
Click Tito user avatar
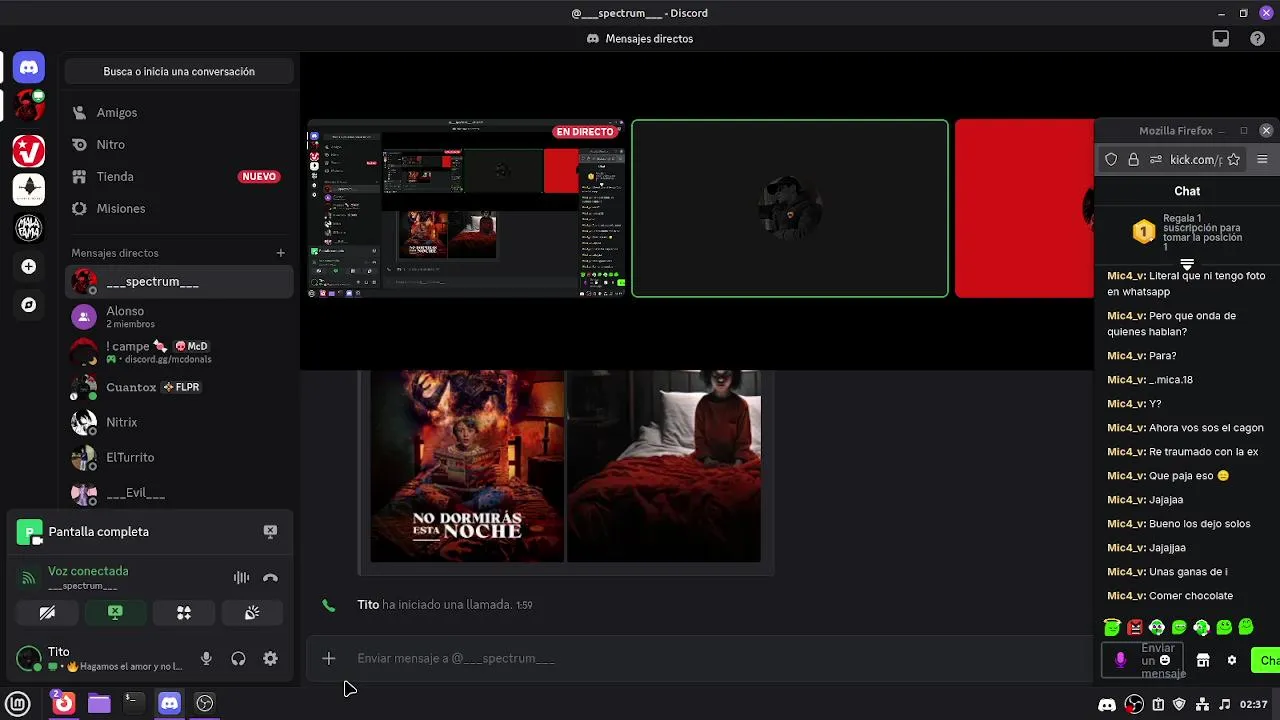[x=29, y=659]
